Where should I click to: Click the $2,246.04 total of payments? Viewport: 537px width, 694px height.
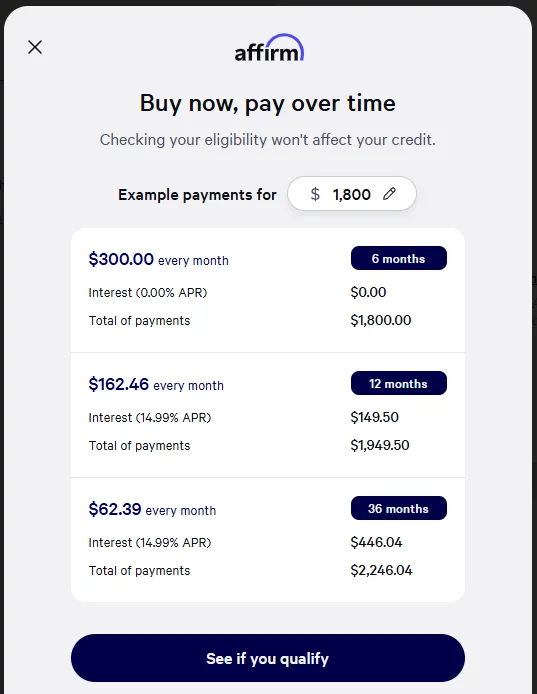point(381,570)
